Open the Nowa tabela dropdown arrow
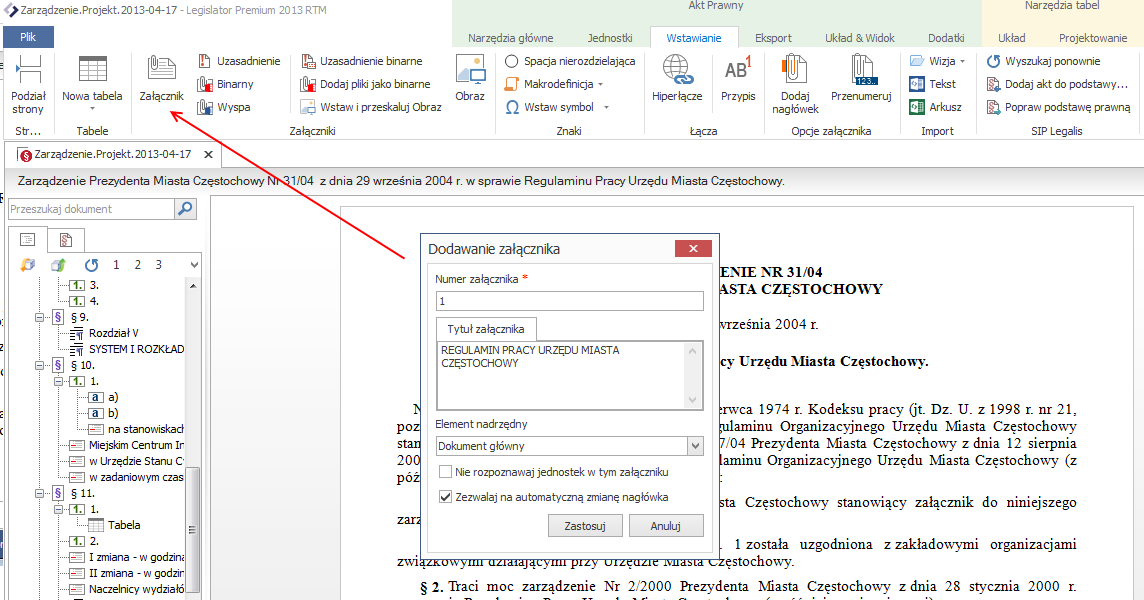The height and width of the screenshot is (600, 1144). point(92,109)
